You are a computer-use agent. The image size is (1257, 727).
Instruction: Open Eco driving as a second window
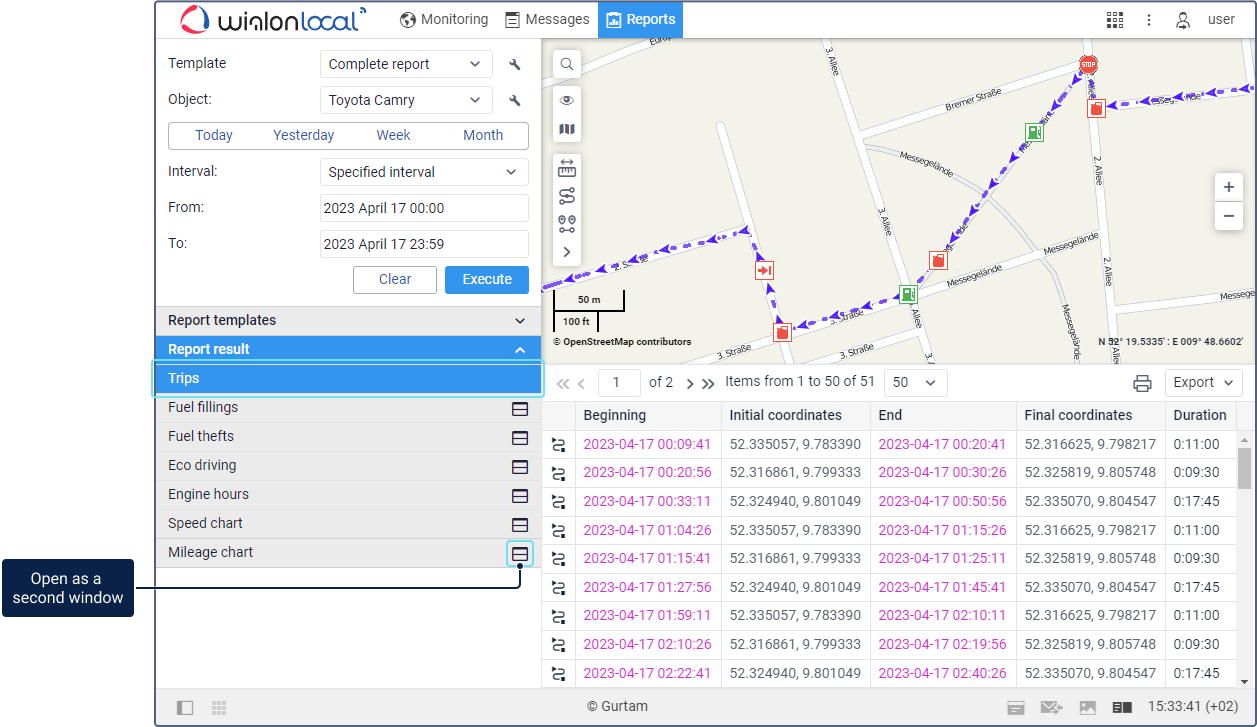pos(520,466)
